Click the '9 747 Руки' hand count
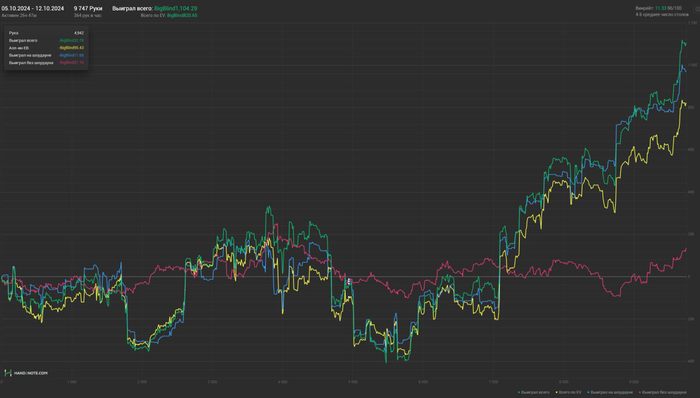700x398 pixels. click(x=88, y=8)
